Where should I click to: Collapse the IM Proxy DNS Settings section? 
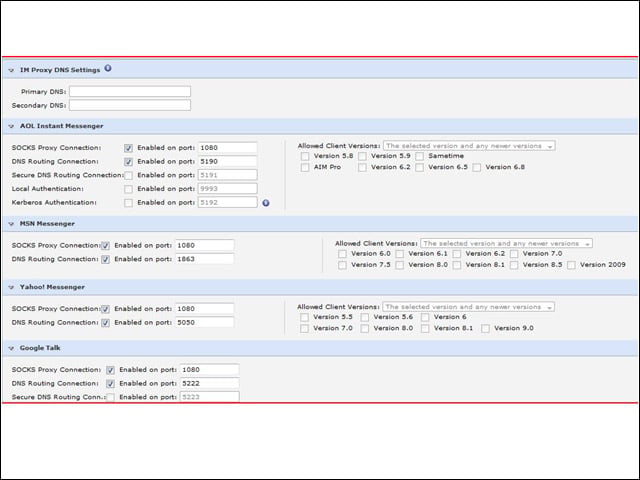point(11,70)
